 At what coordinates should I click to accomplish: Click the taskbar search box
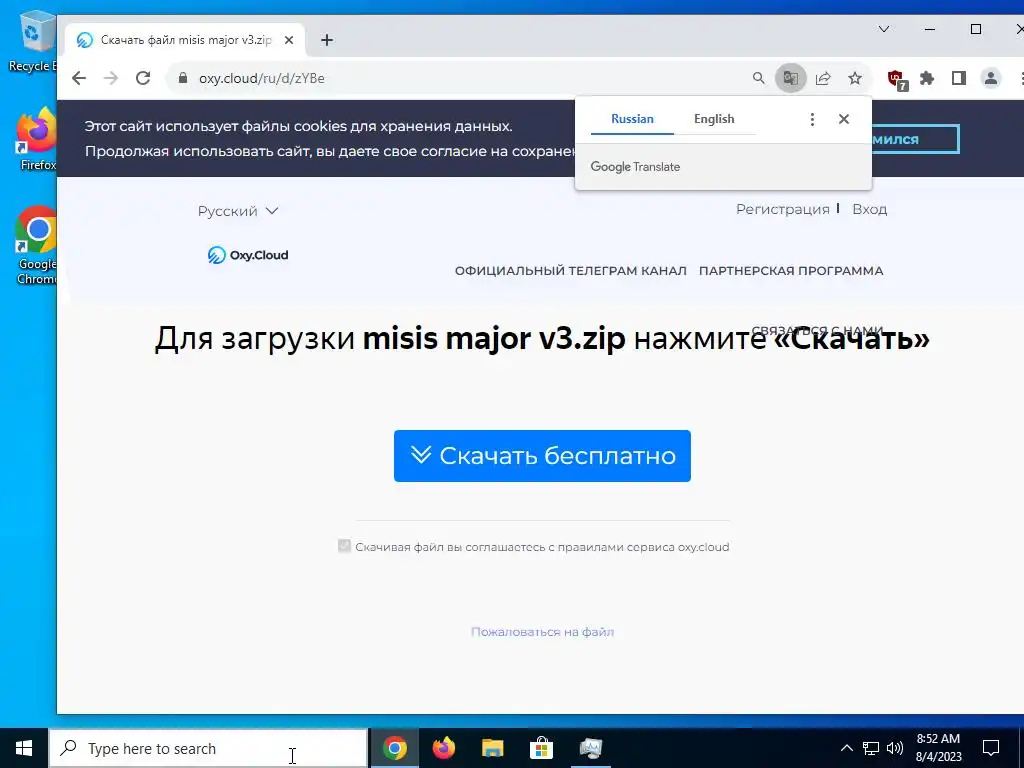click(208, 748)
